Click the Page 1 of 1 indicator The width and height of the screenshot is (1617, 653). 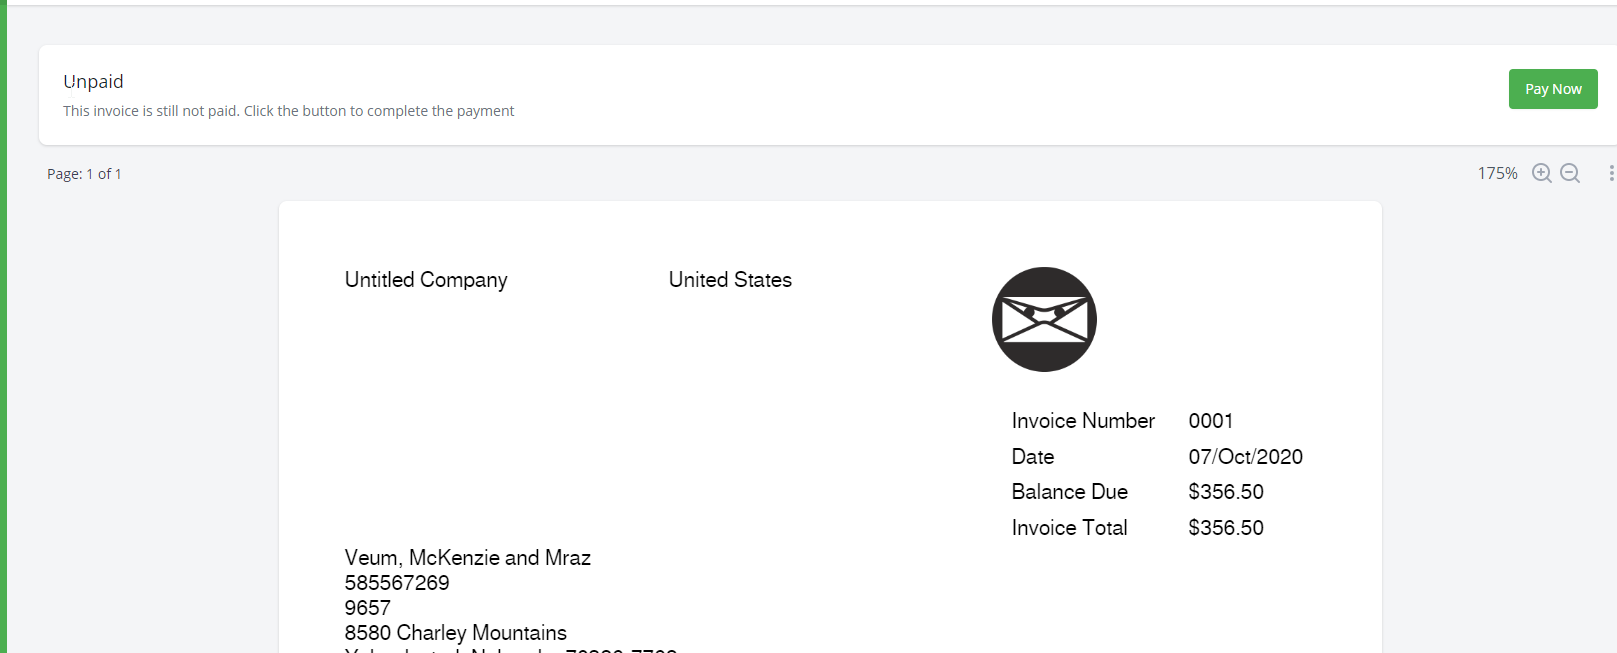pos(84,172)
